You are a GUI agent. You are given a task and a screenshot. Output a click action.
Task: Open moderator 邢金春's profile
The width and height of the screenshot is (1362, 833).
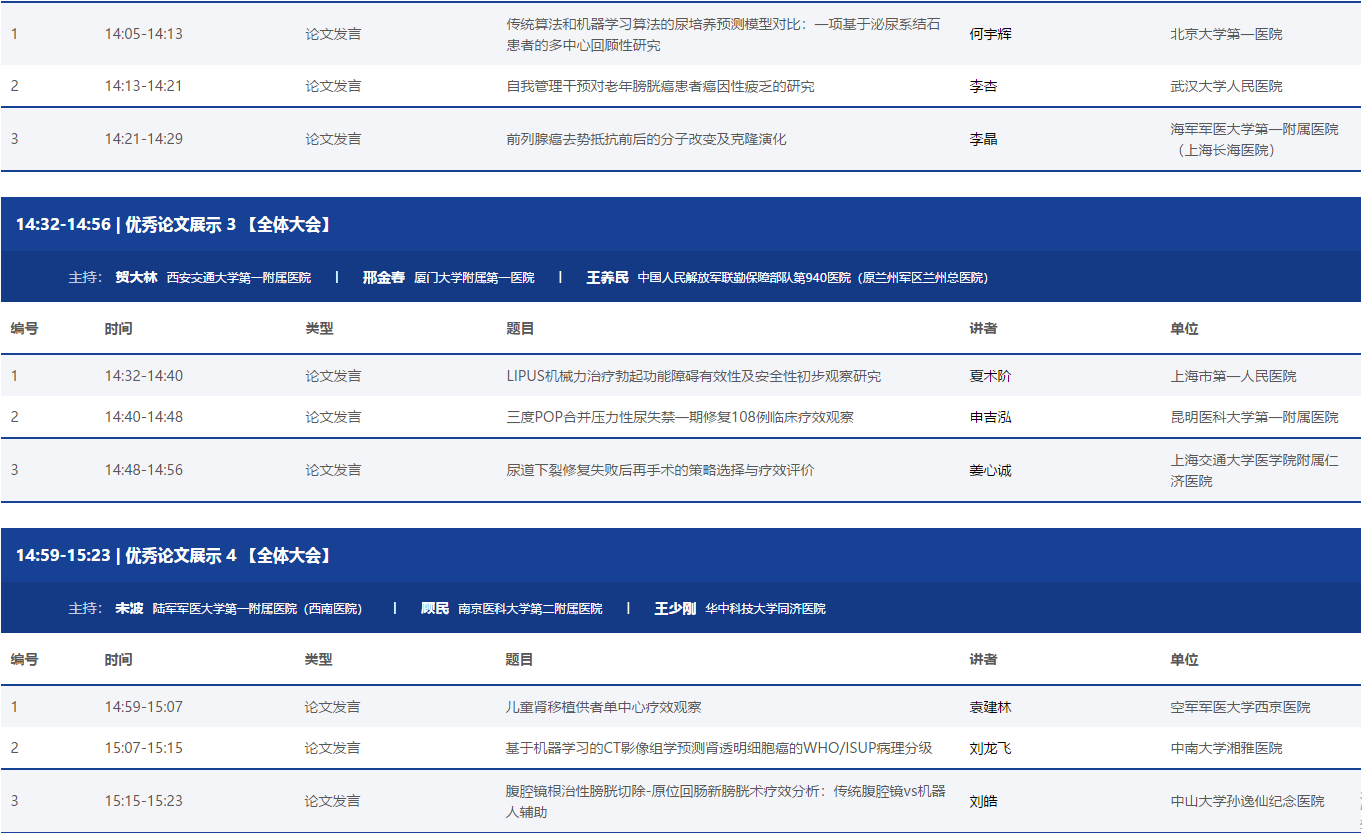[x=383, y=278]
